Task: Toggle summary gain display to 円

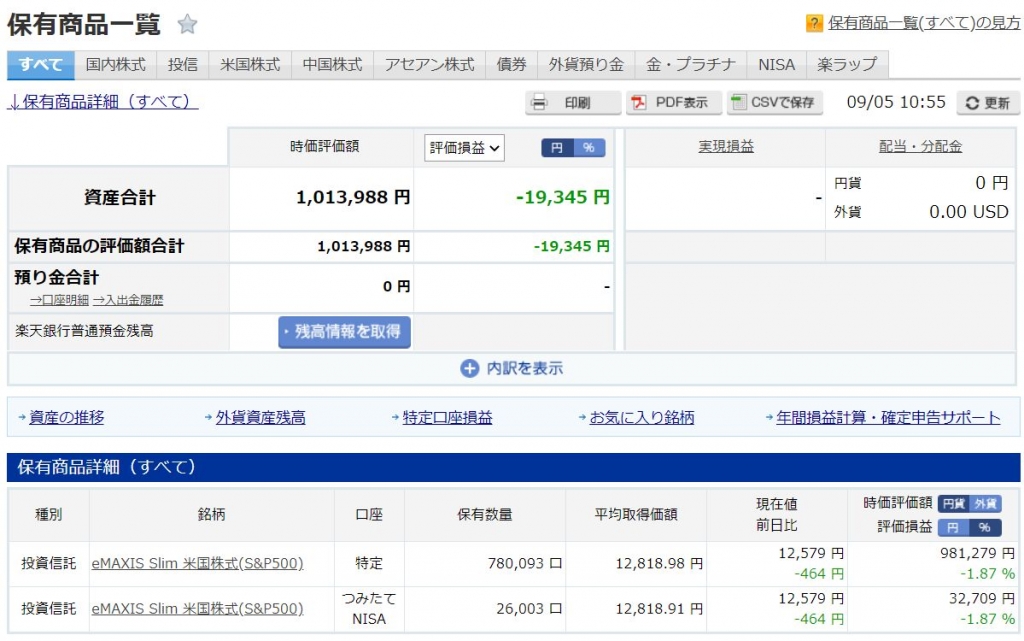Action: click(x=557, y=147)
